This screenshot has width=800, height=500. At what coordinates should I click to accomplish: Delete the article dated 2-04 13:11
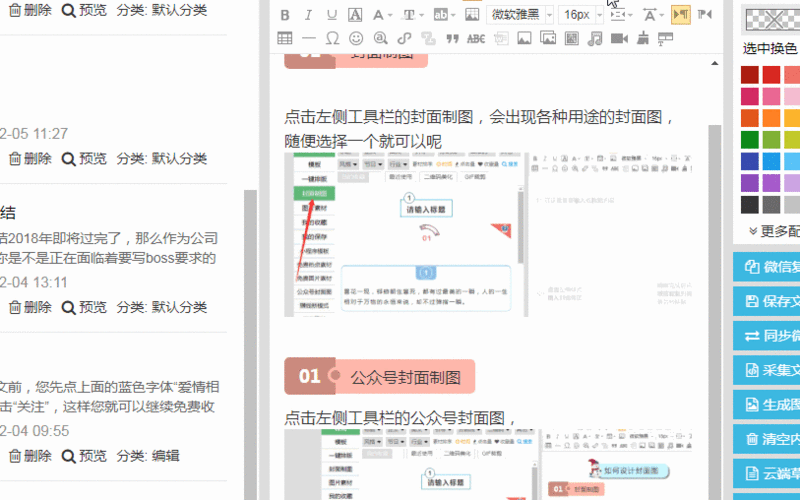point(30,307)
